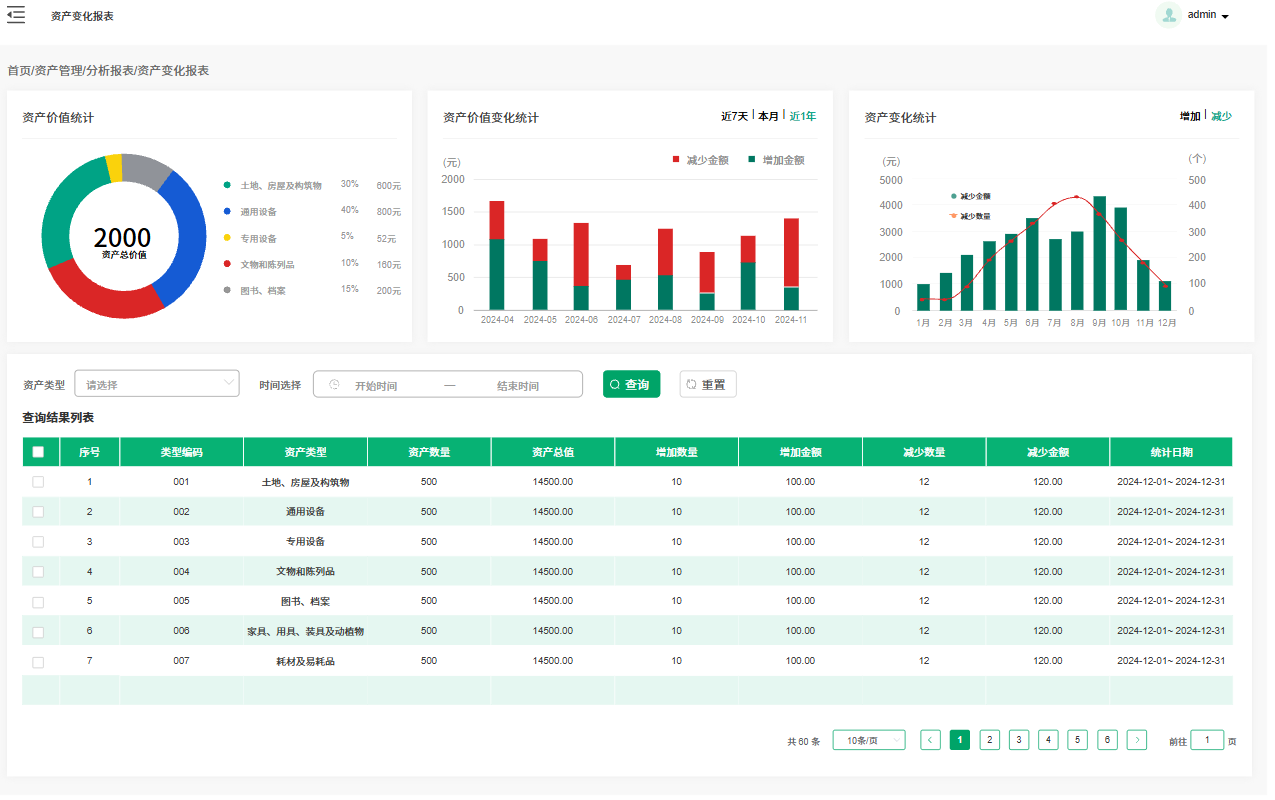The image size is (1275, 800).
Task: Go to previous page arrow in pagination
Action: pyautogui.click(x=930, y=740)
